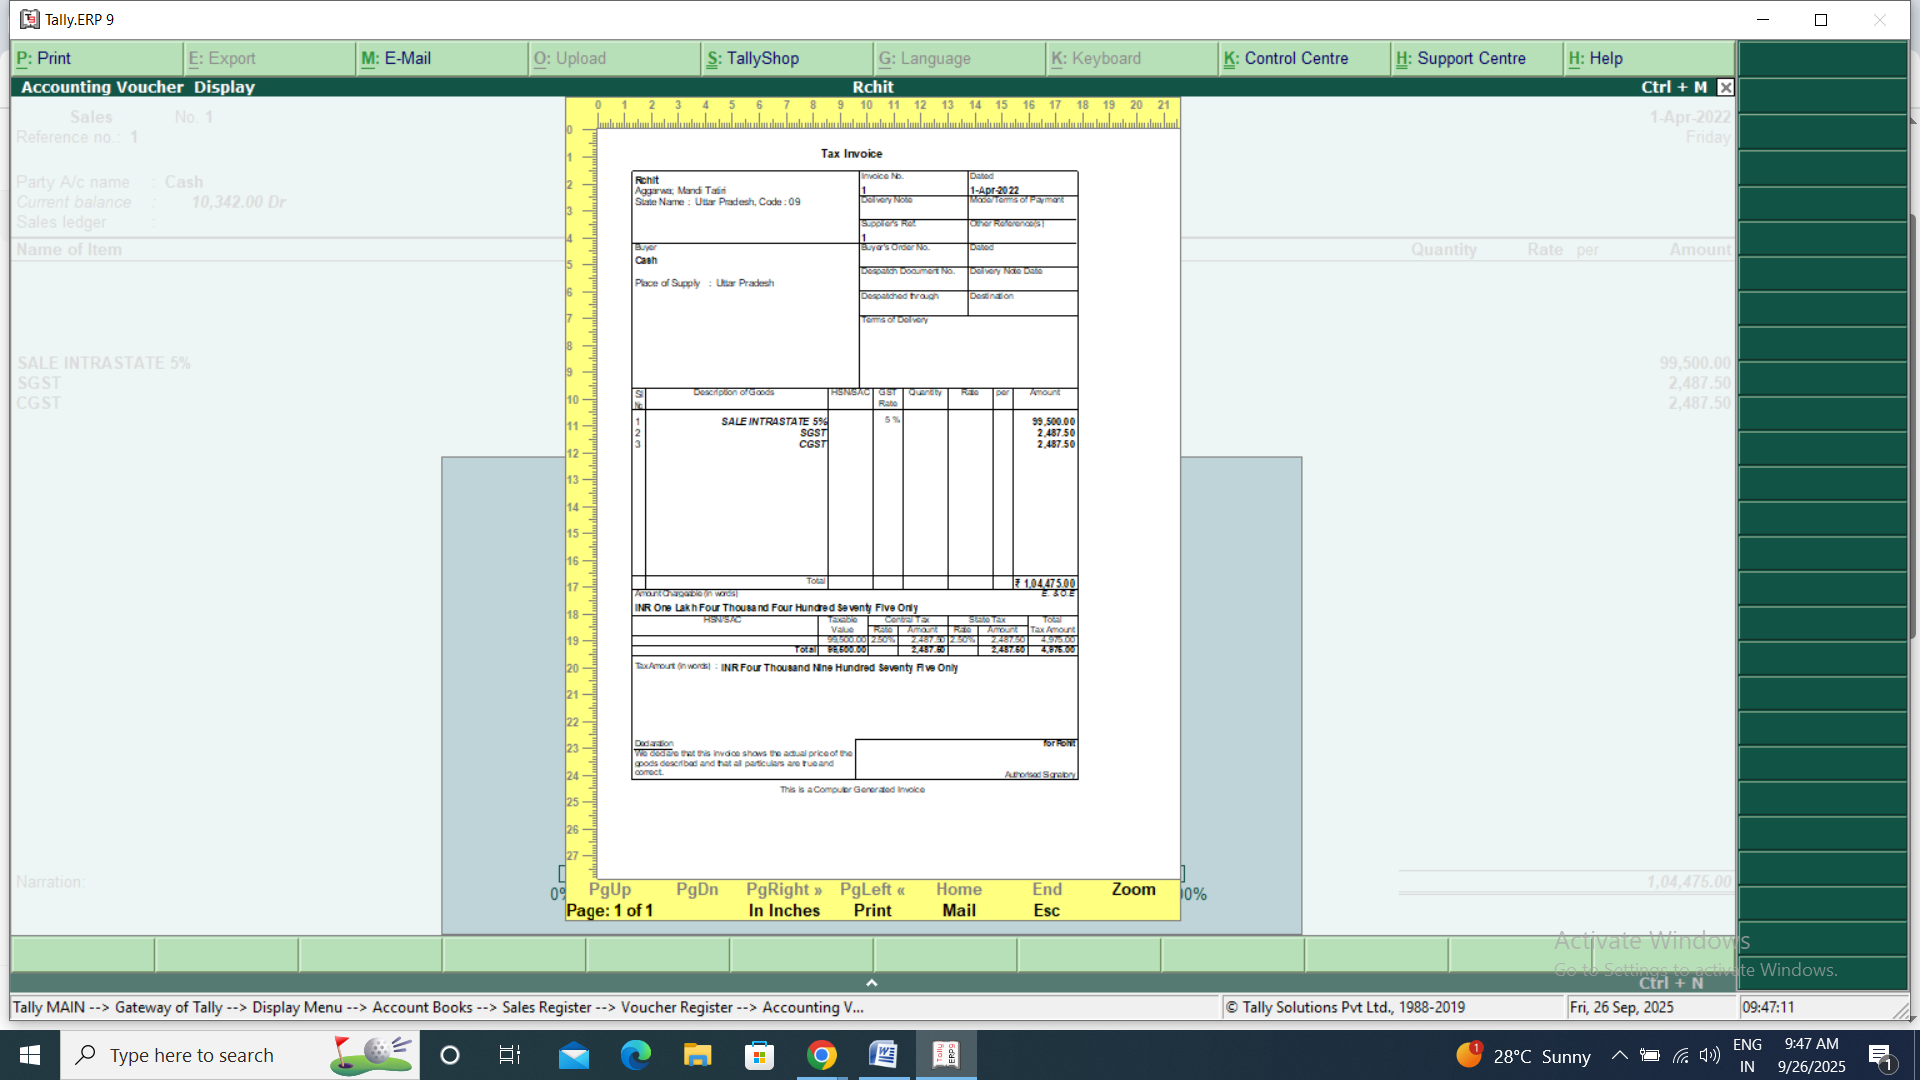Open the Microsoft Store
The image size is (1920, 1080).
coord(760,1055)
